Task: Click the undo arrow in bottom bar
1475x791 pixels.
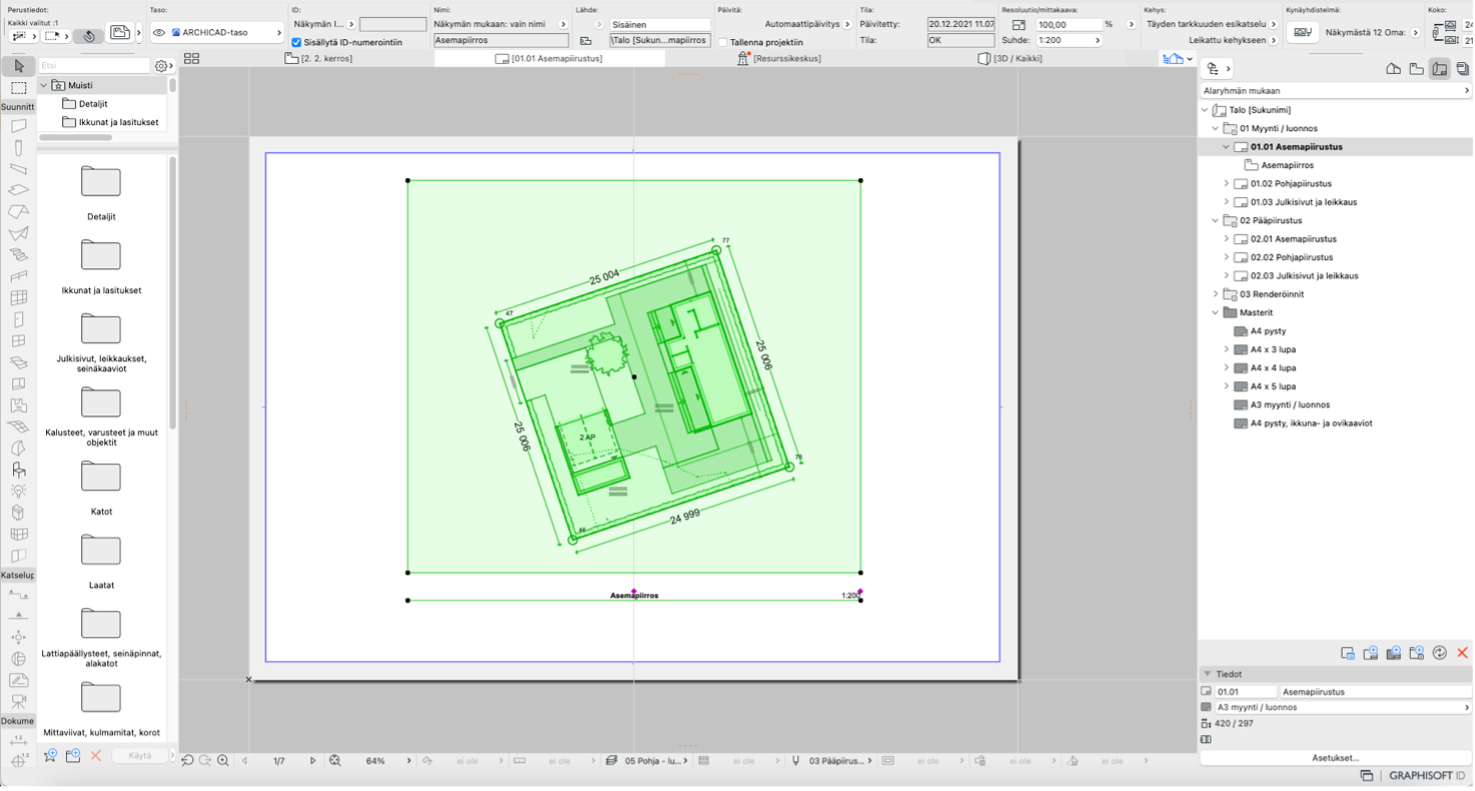Action: [187, 761]
